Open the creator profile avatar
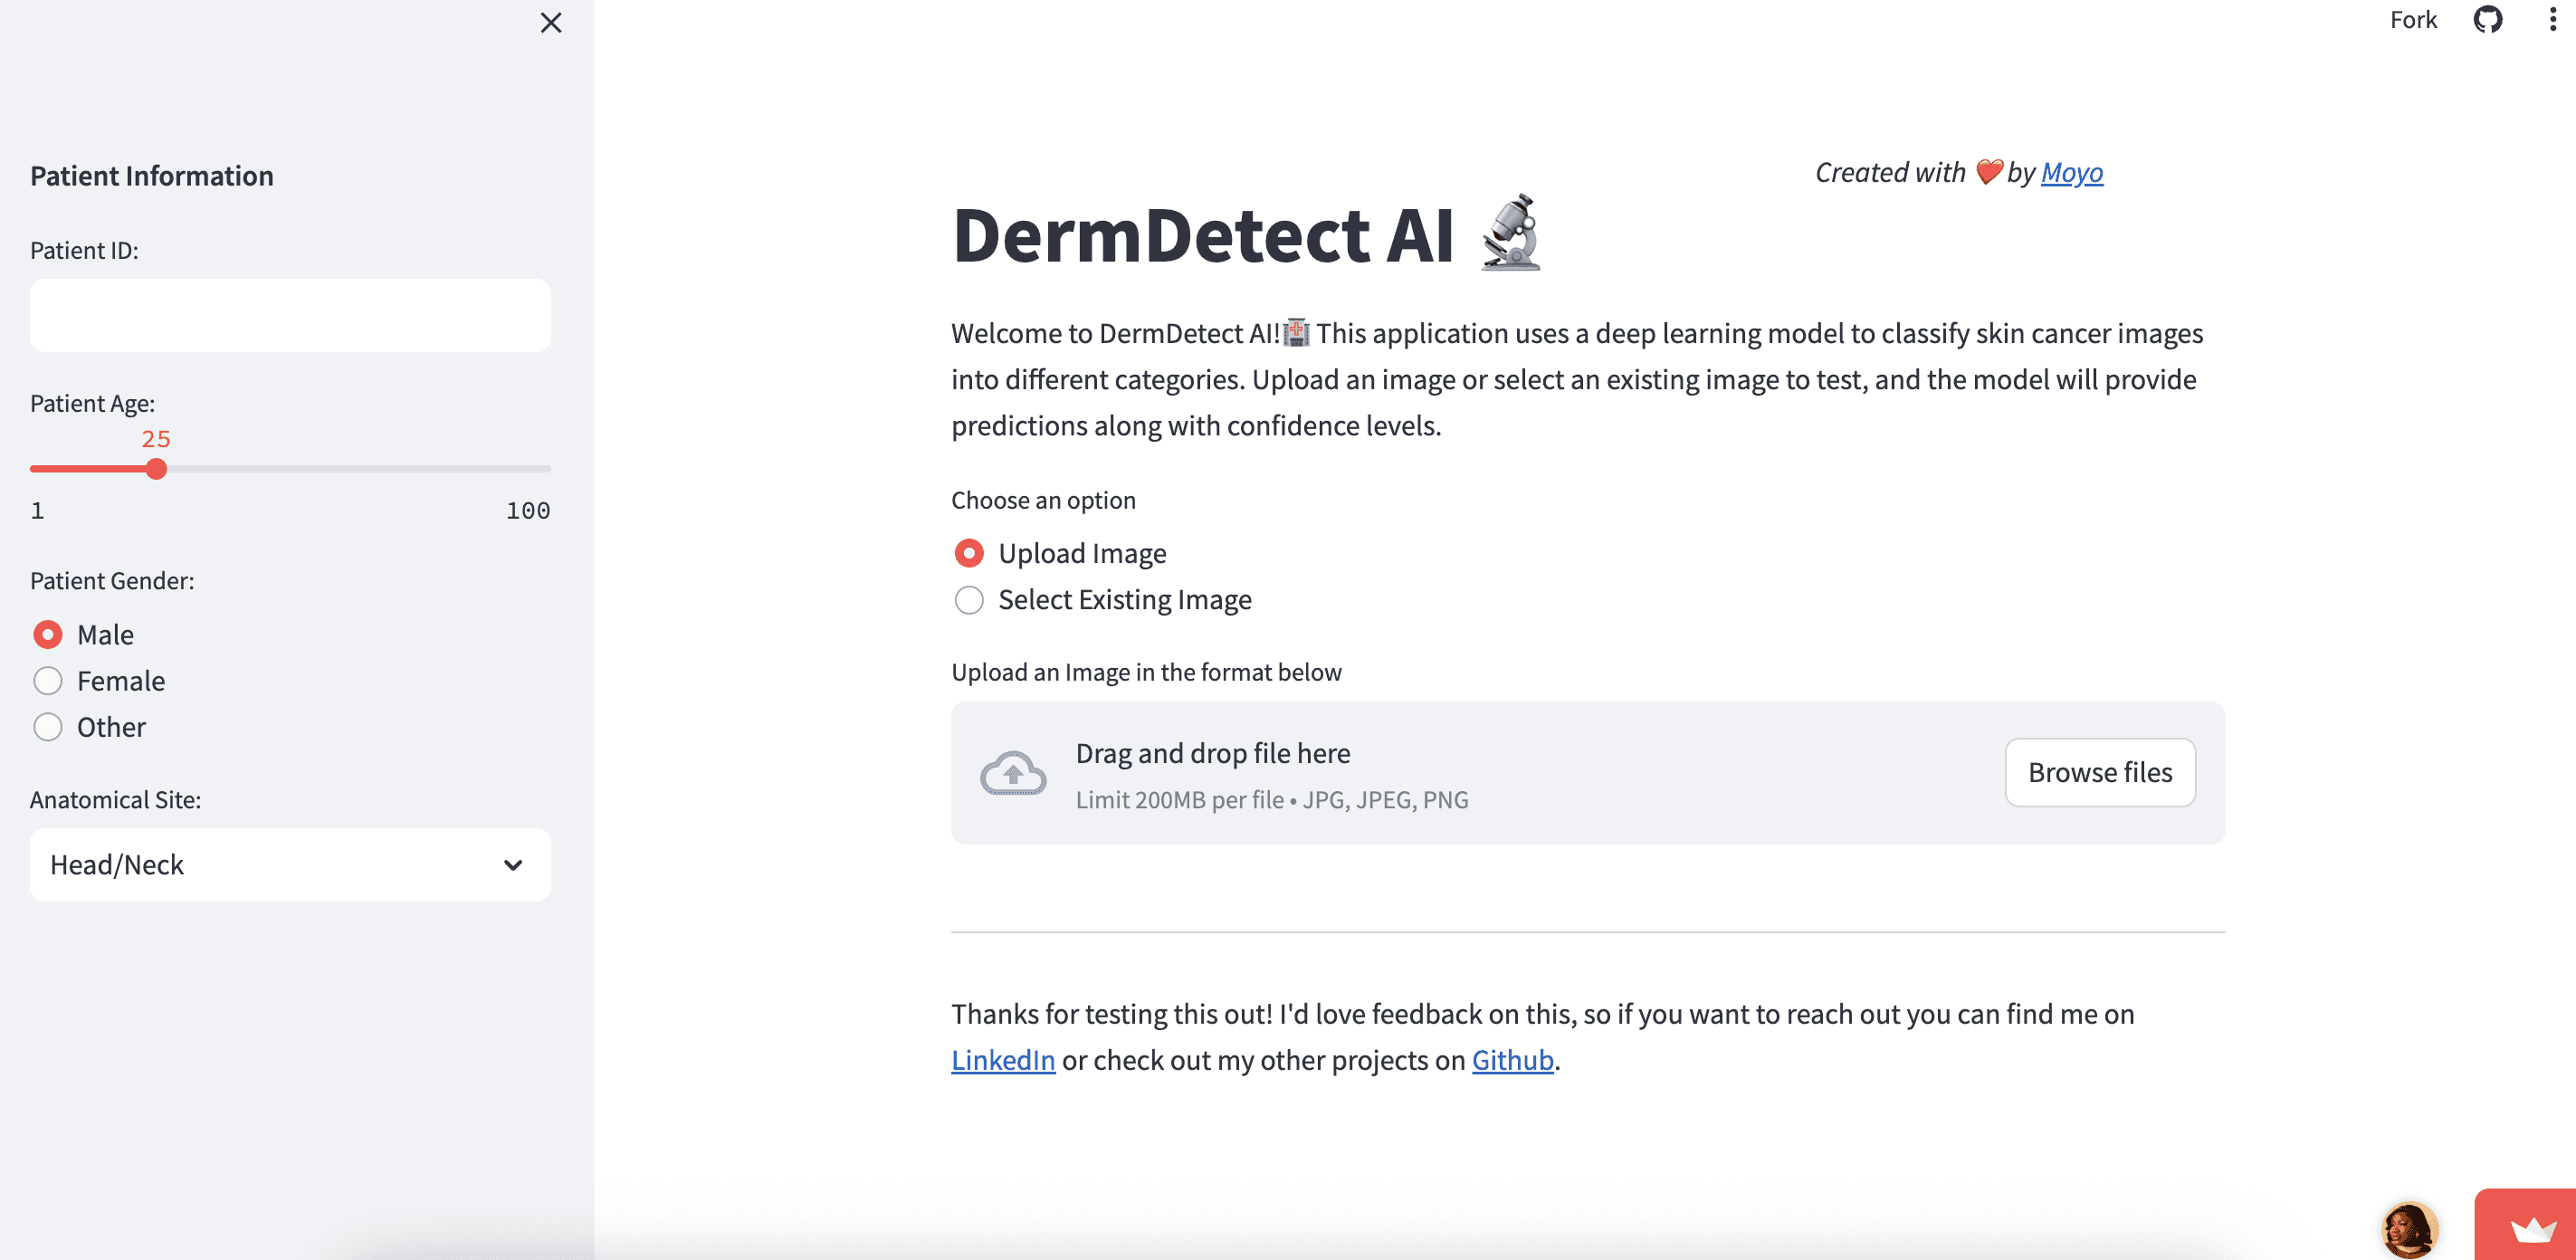Screen dimensions: 2576x1260 [x=2410, y=1230]
